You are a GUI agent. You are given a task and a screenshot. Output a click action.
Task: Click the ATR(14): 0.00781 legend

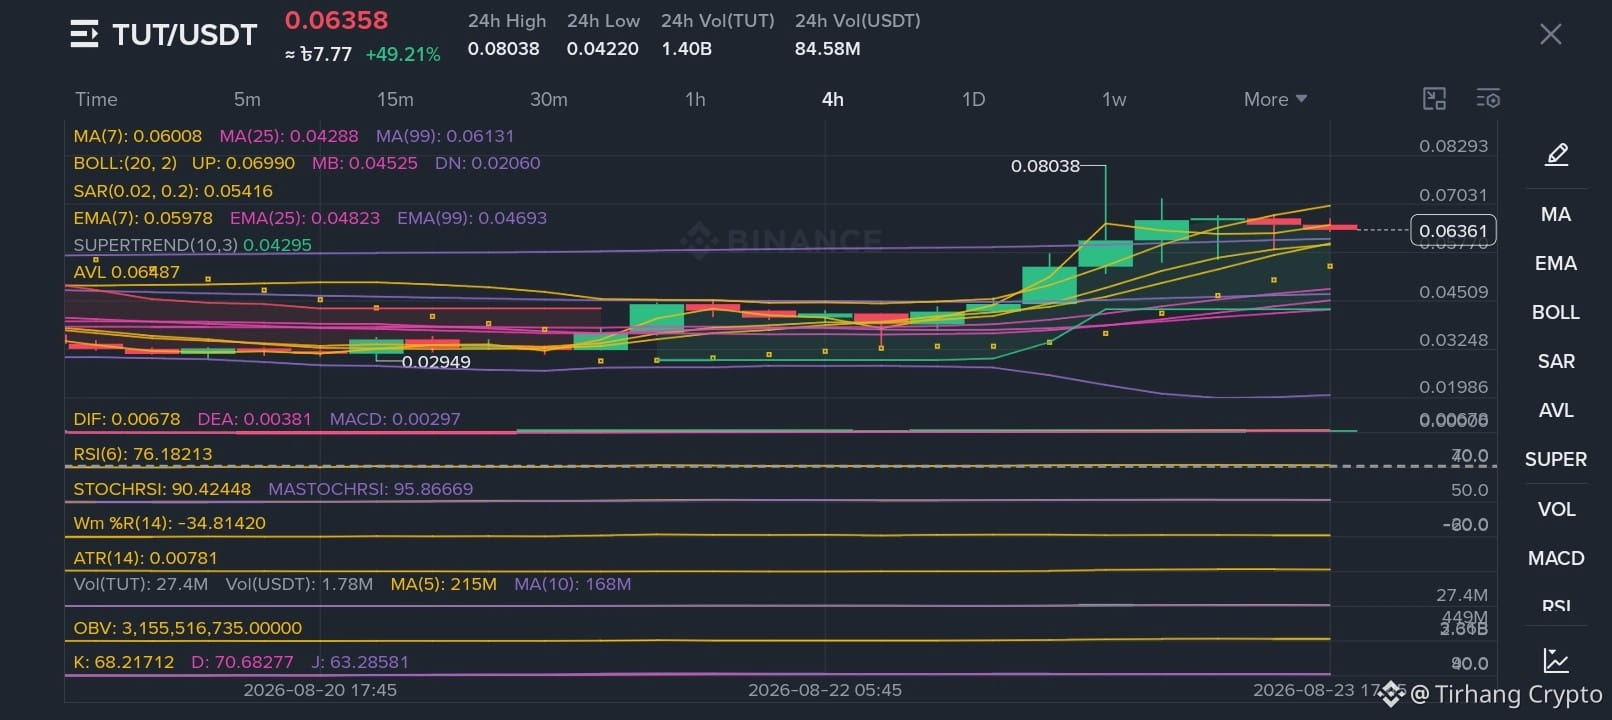pyautogui.click(x=145, y=558)
